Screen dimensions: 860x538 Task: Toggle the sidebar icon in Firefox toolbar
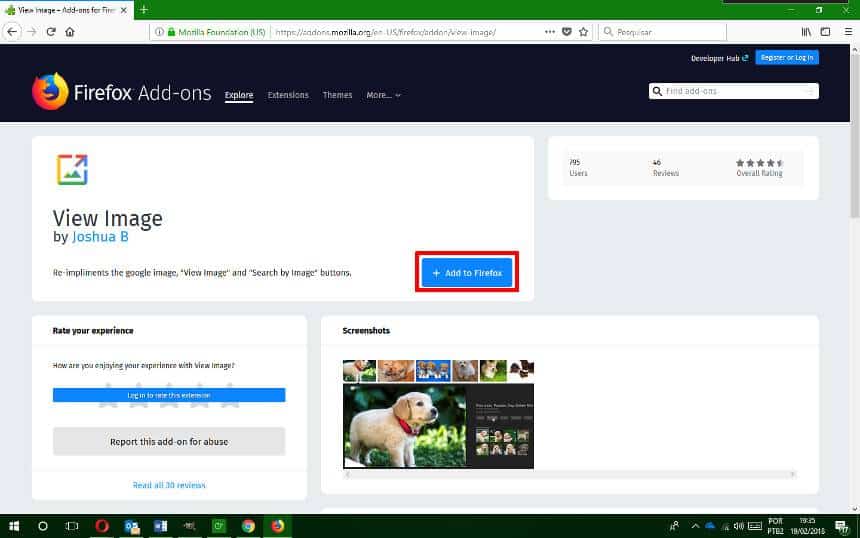tap(825, 32)
